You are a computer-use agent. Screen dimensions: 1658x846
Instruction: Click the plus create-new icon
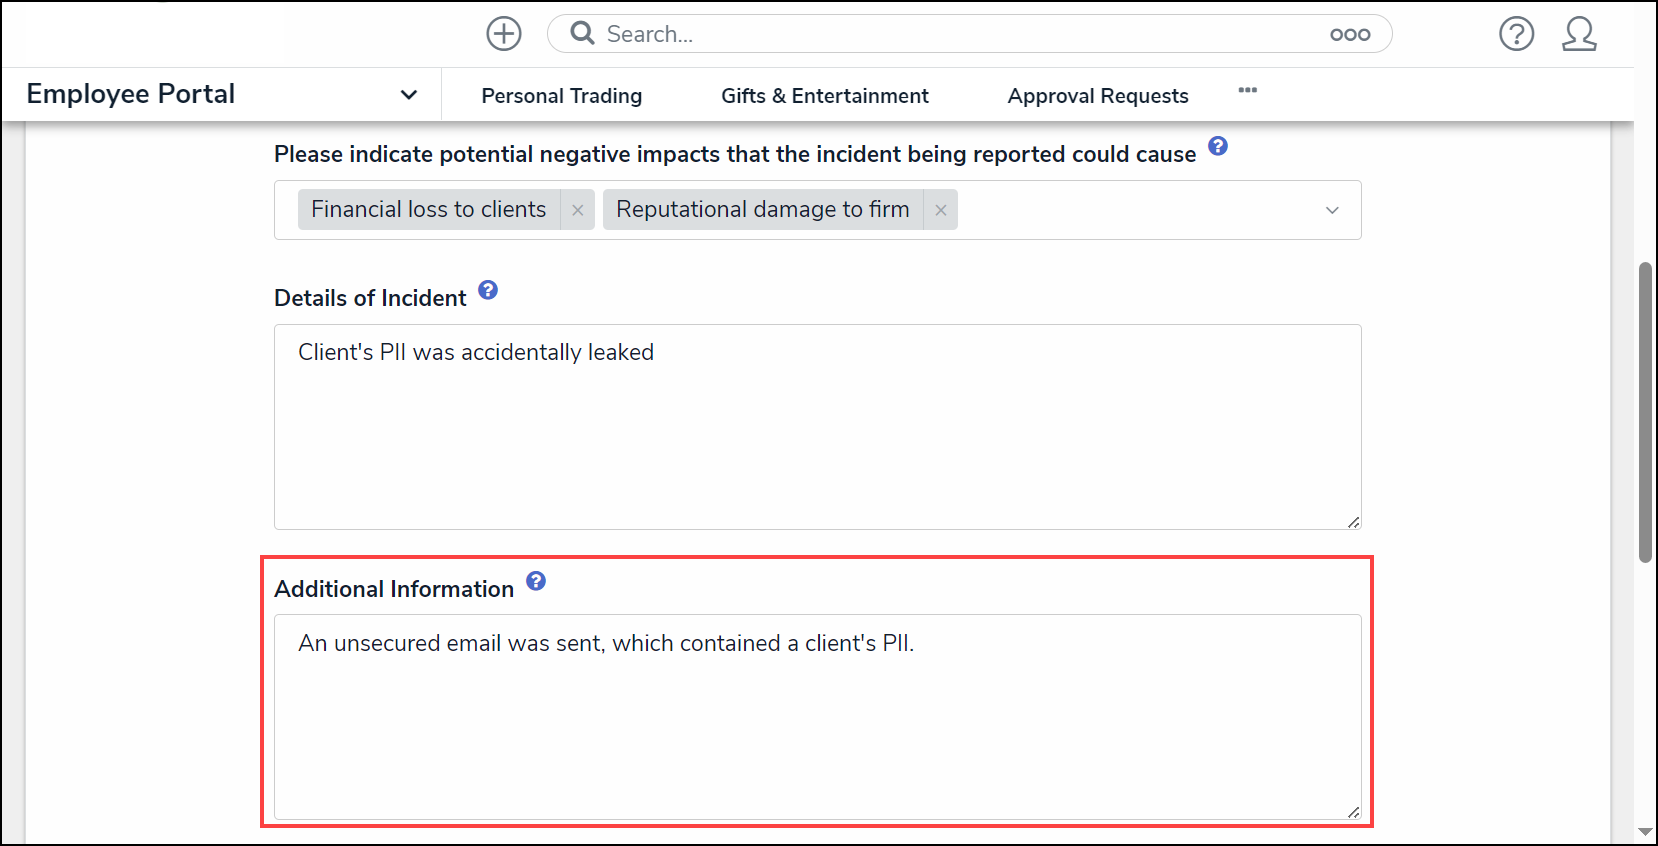(x=504, y=34)
